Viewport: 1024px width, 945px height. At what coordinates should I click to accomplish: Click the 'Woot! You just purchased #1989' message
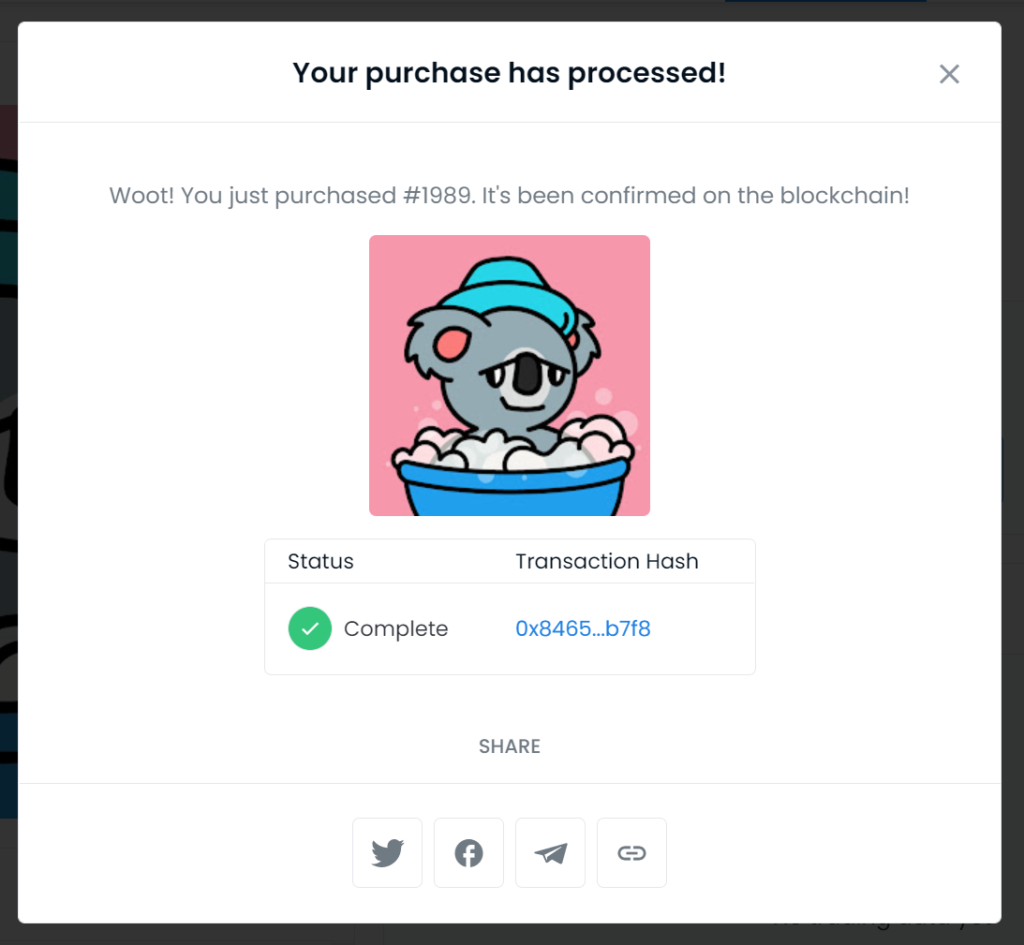509,195
